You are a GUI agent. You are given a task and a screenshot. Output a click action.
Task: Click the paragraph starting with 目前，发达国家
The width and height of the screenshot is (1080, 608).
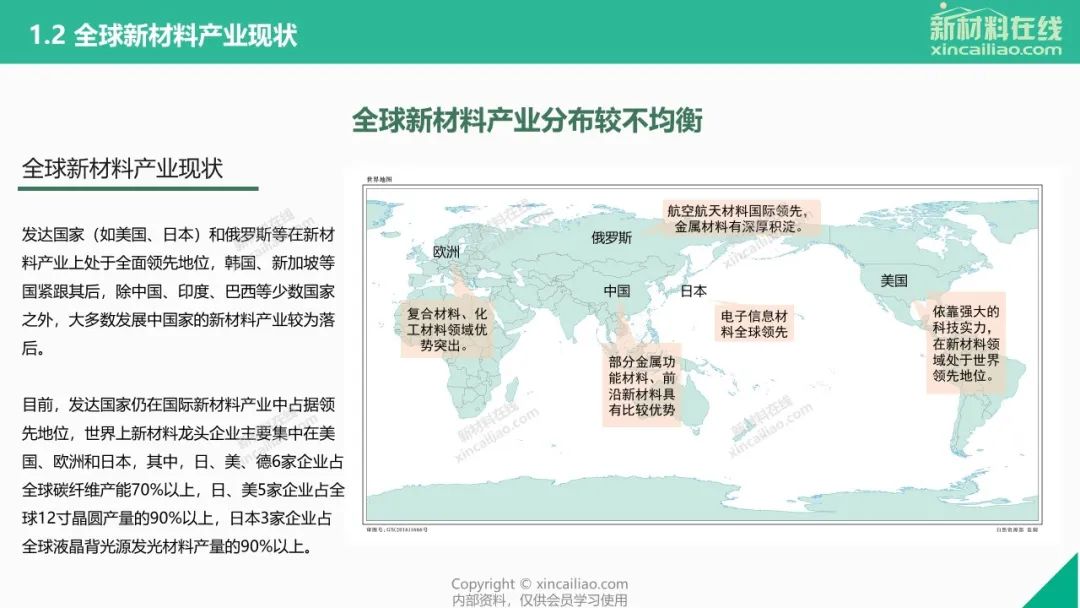click(184, 475)
